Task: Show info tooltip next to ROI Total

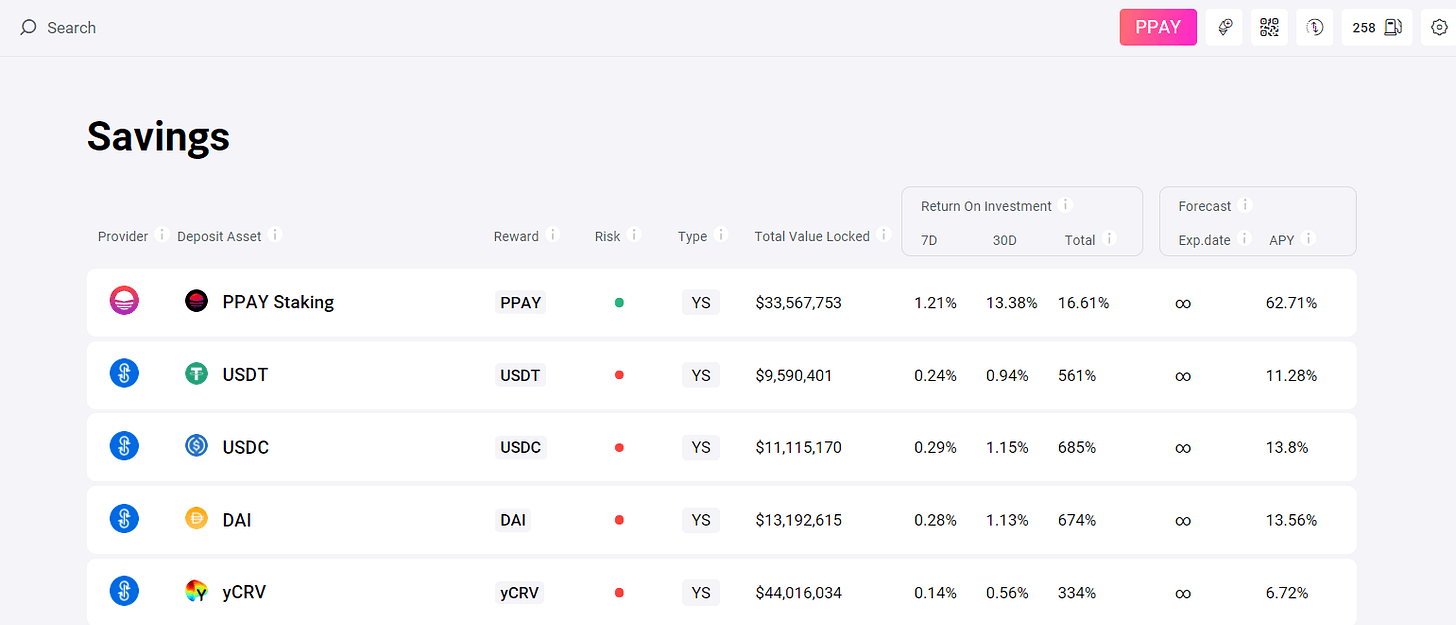Action: (1110, 239)
